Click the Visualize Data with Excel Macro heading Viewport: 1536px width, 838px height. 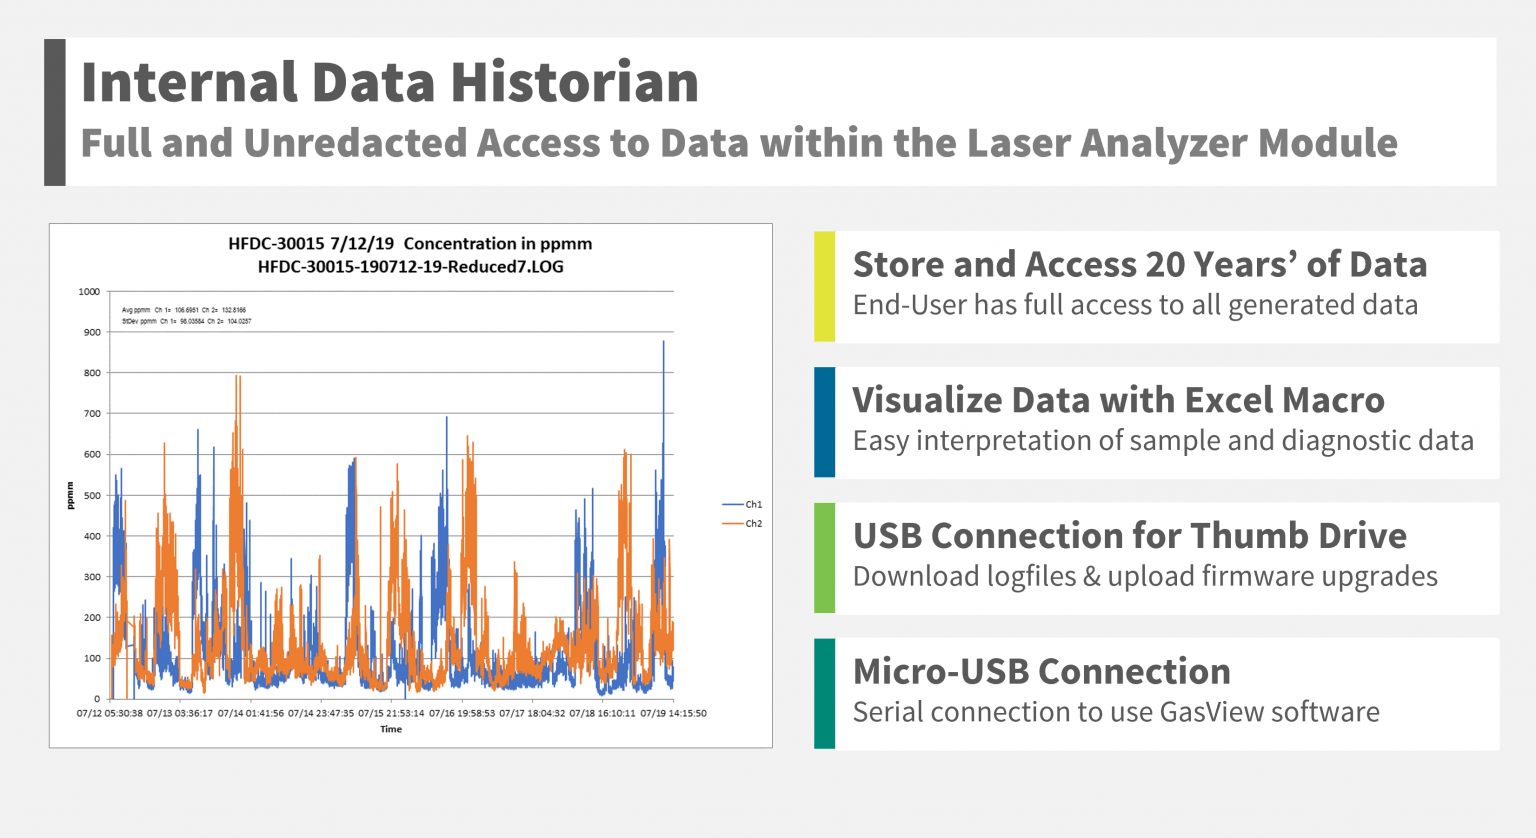pos(1118,400)
